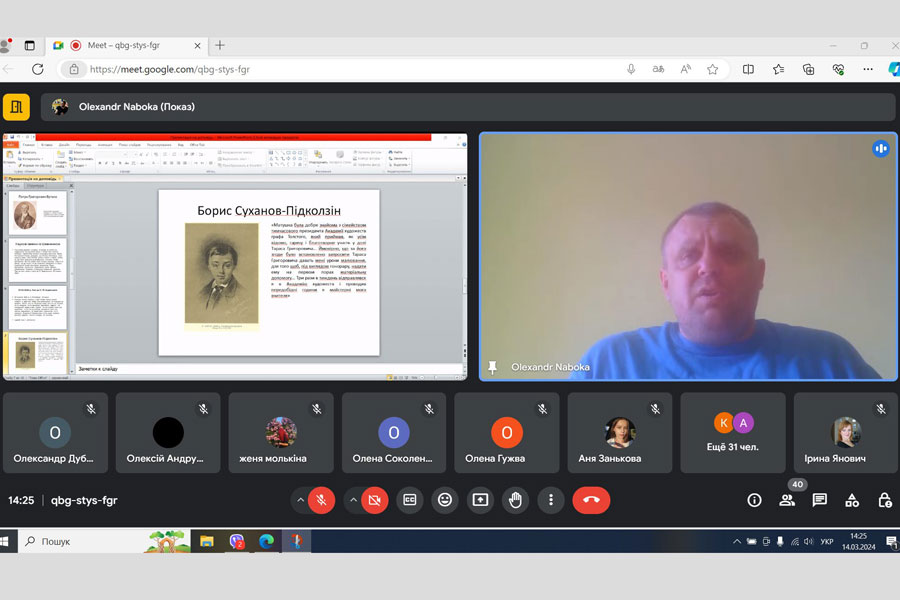The image size is (900, 600).
Task: Open the volume tray icon
Action: [x=809, y=541]
